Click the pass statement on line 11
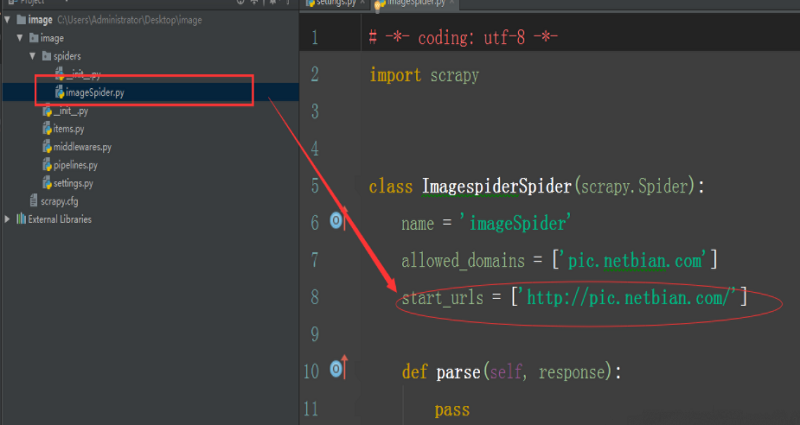 [x=452, y=410]
